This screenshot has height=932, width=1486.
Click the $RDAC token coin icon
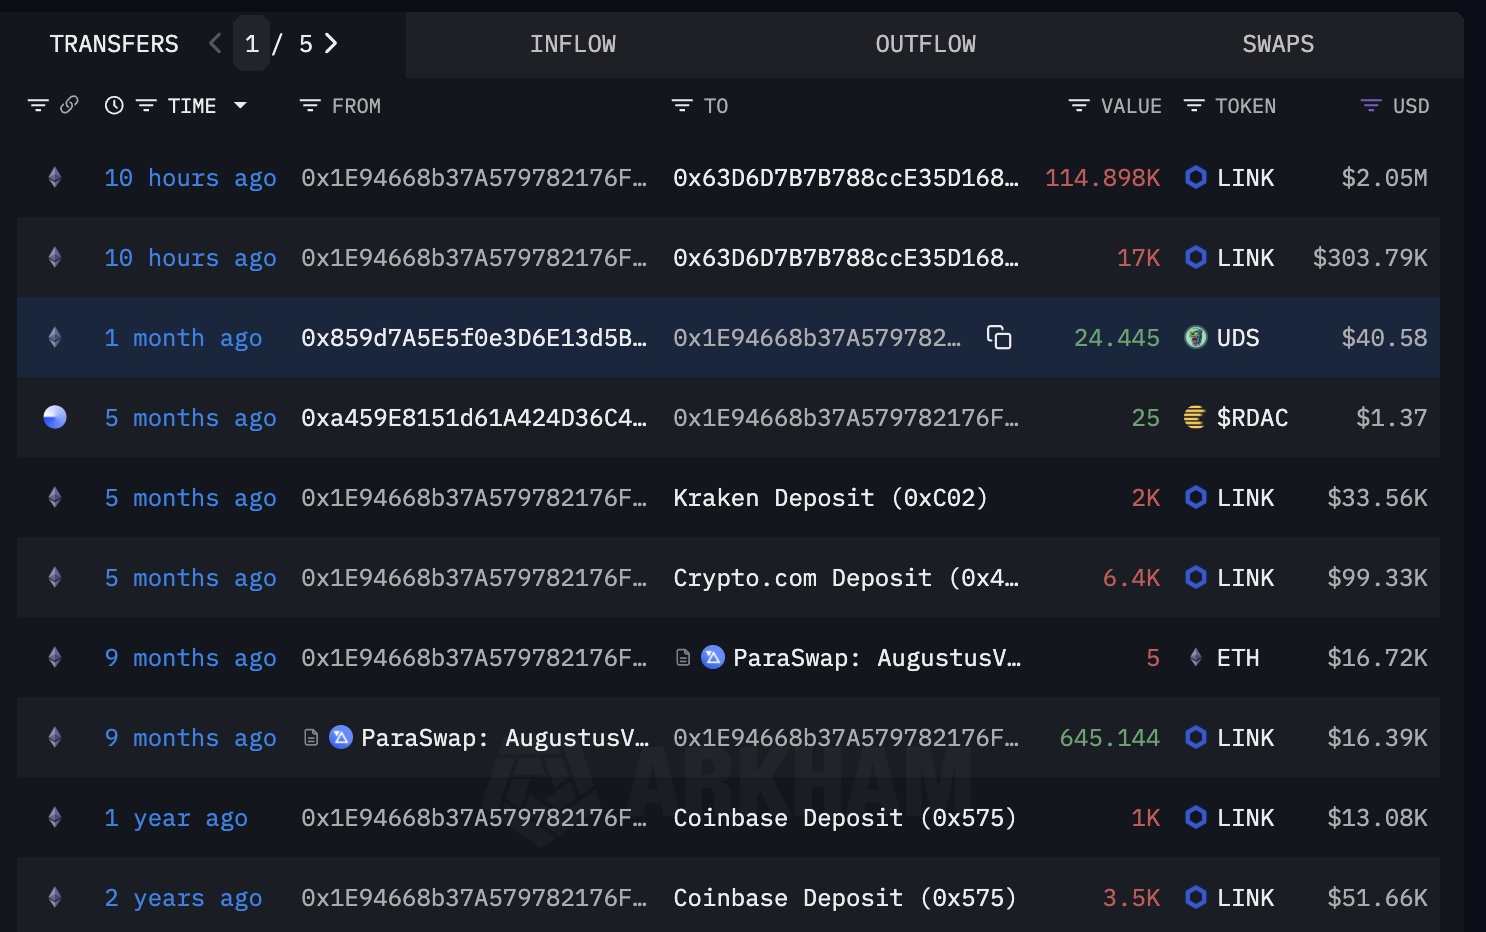click(1194, 418)
